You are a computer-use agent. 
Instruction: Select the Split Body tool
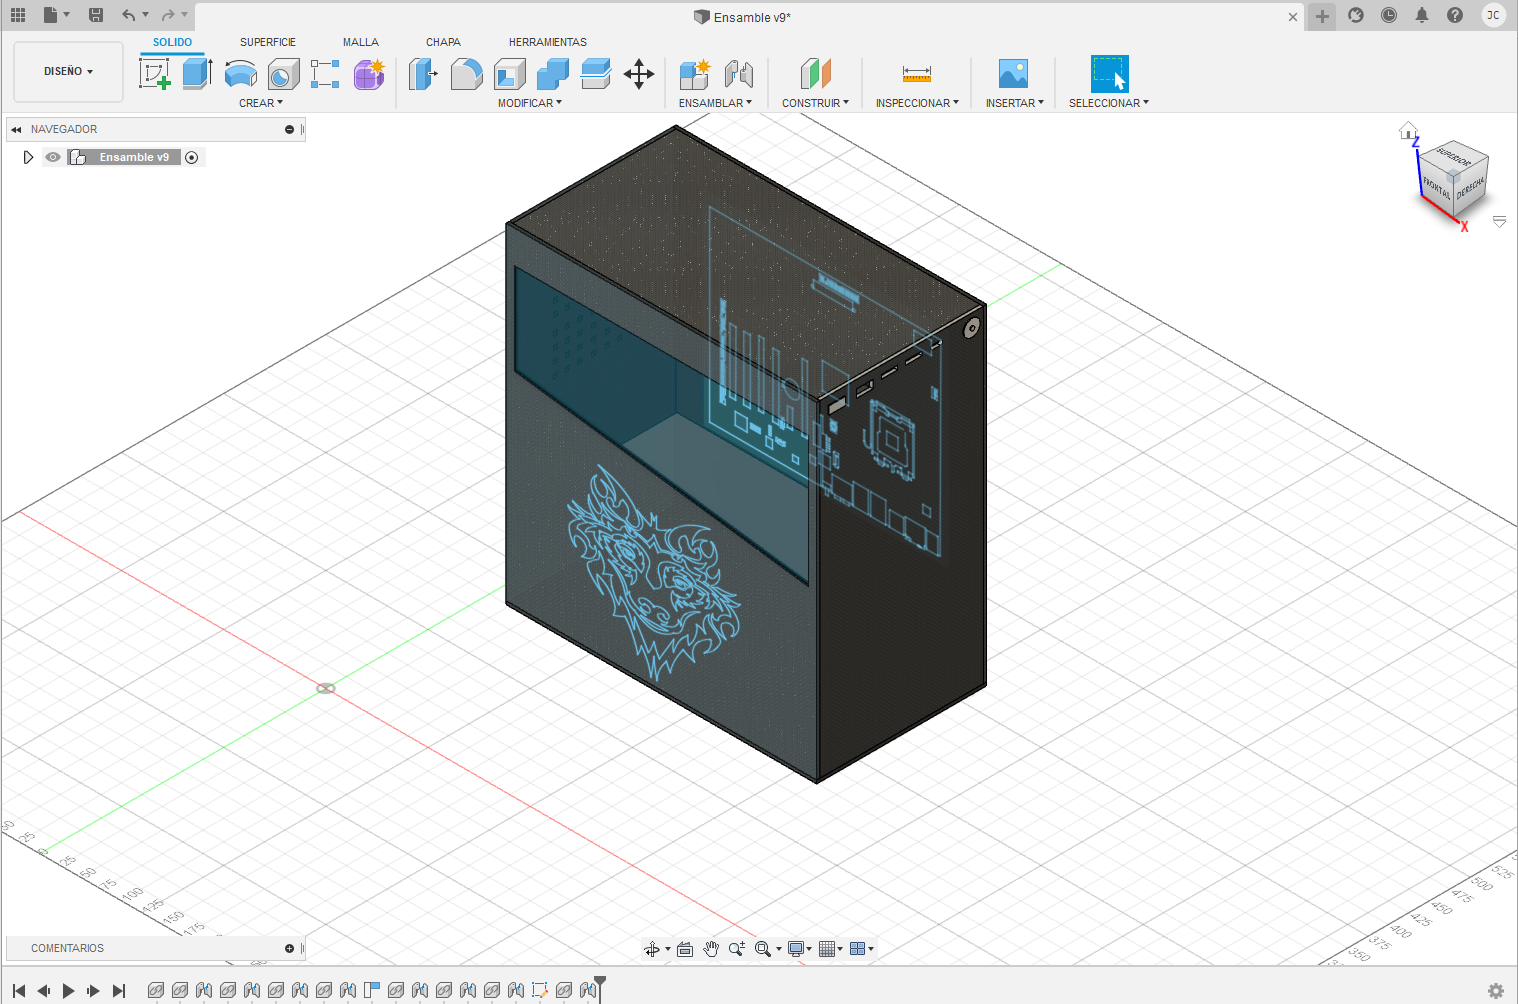coord(596,74)
